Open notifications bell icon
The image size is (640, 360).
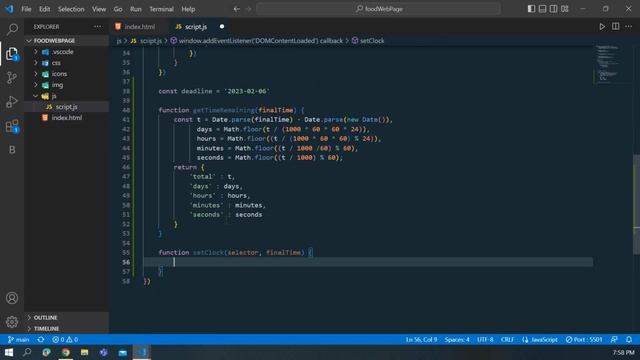629,340
